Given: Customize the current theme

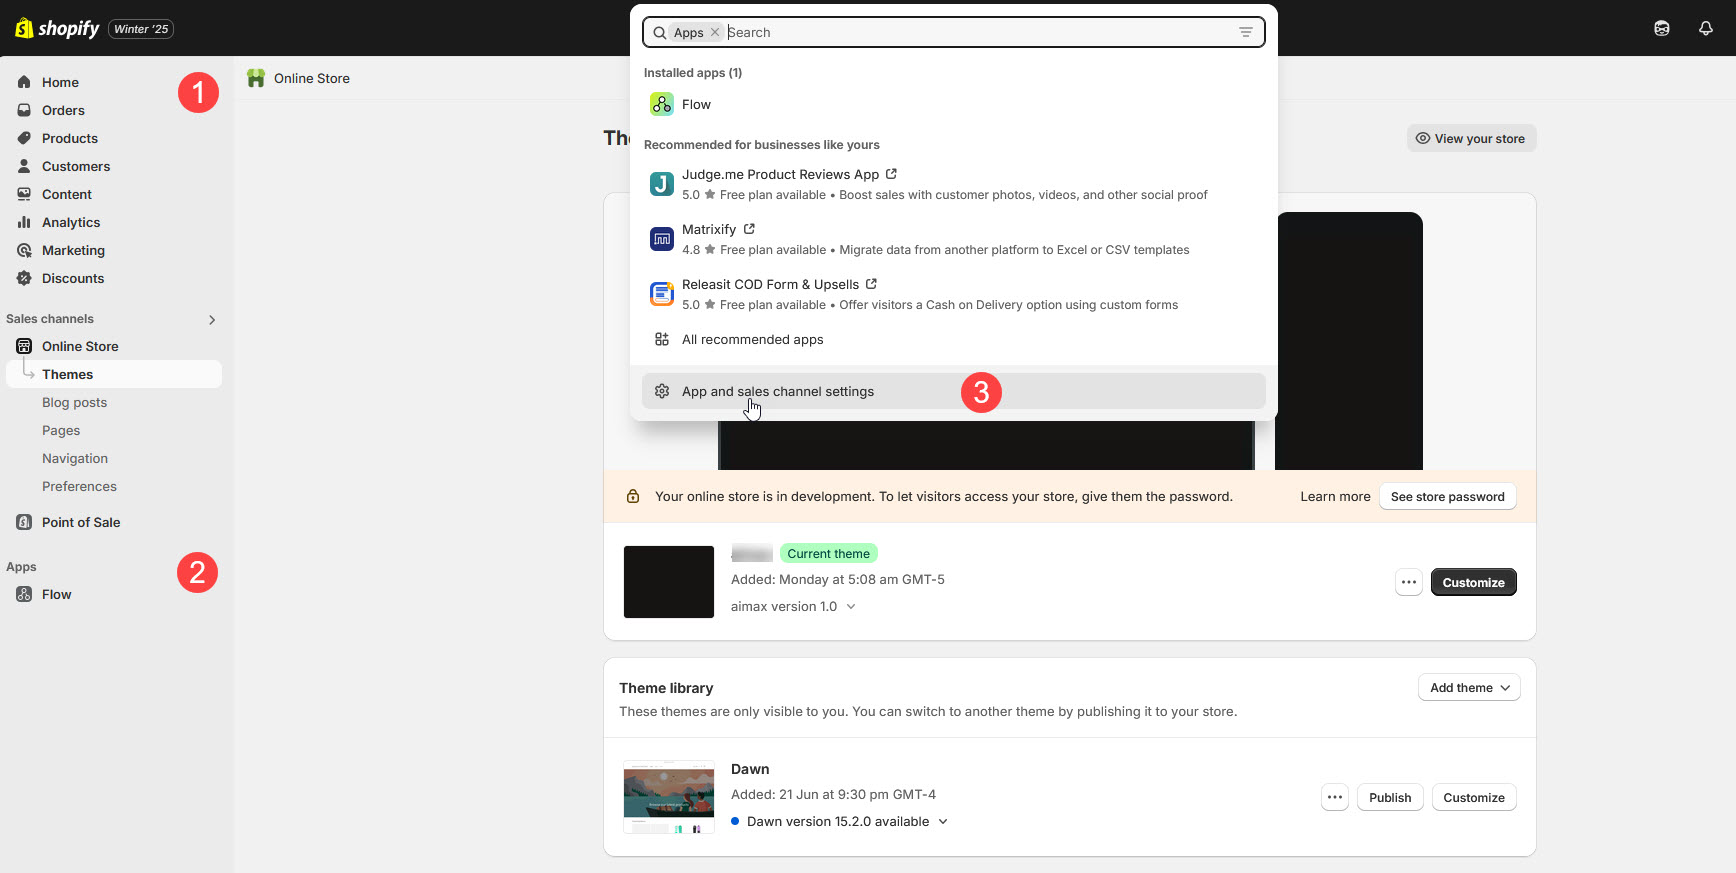Looking at the screenshot, I should tap(1473, 582).
